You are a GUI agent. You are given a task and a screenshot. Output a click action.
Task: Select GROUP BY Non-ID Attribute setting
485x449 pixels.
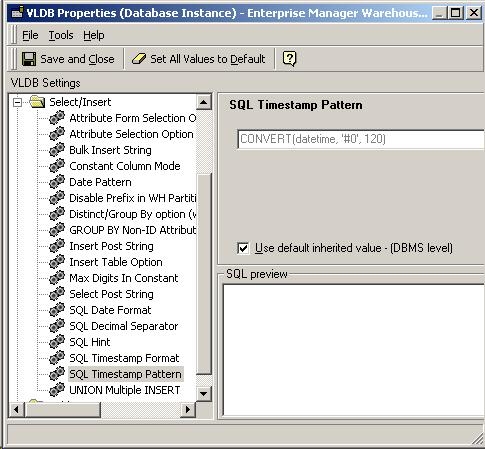133,230
